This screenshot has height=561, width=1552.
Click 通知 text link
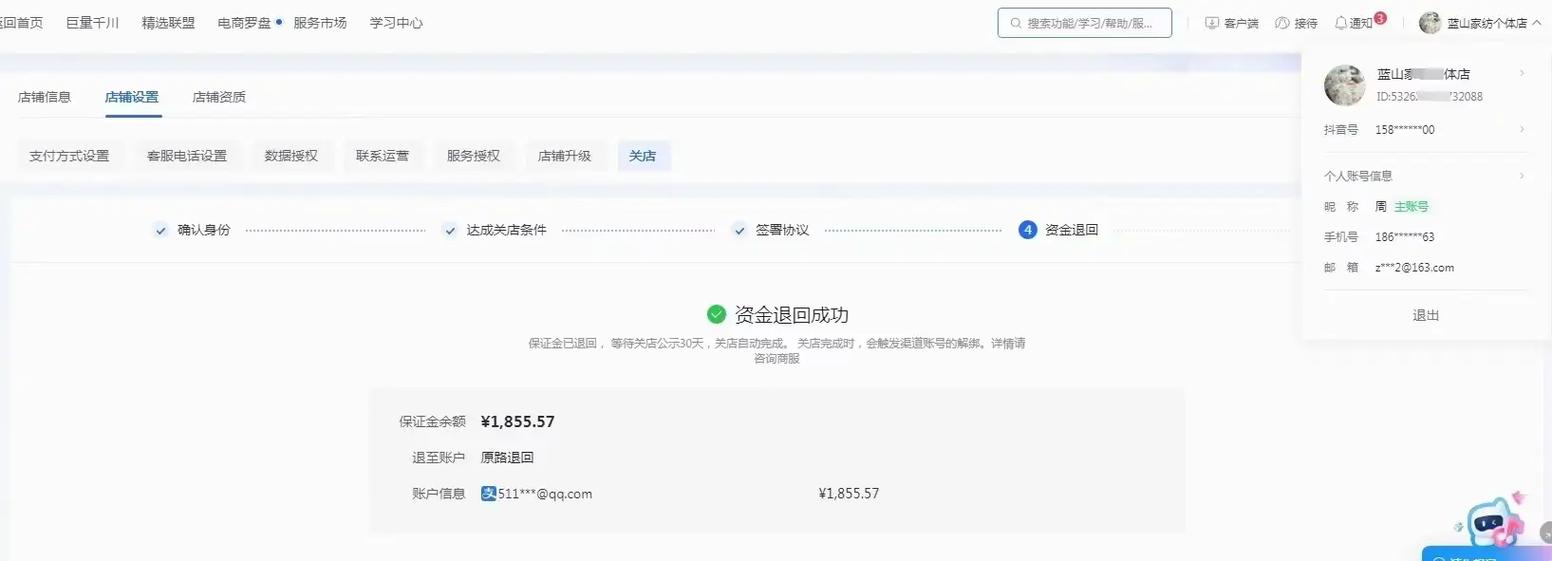[x=1361, y=23]
